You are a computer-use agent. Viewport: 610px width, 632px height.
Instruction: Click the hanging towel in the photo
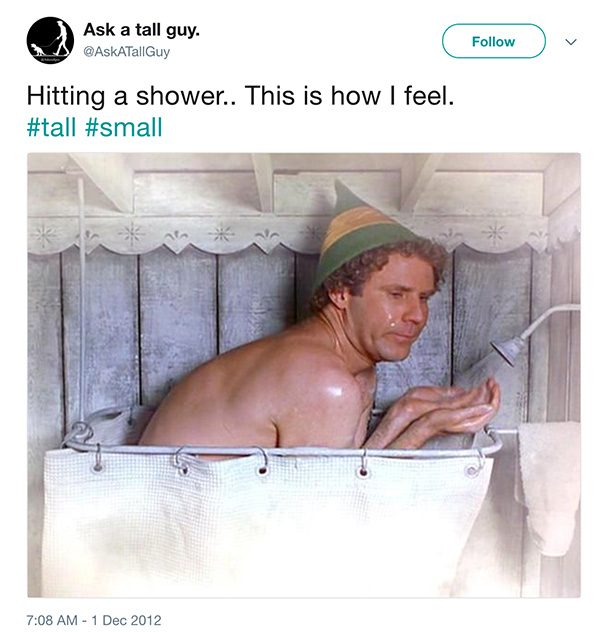[548, 486]
